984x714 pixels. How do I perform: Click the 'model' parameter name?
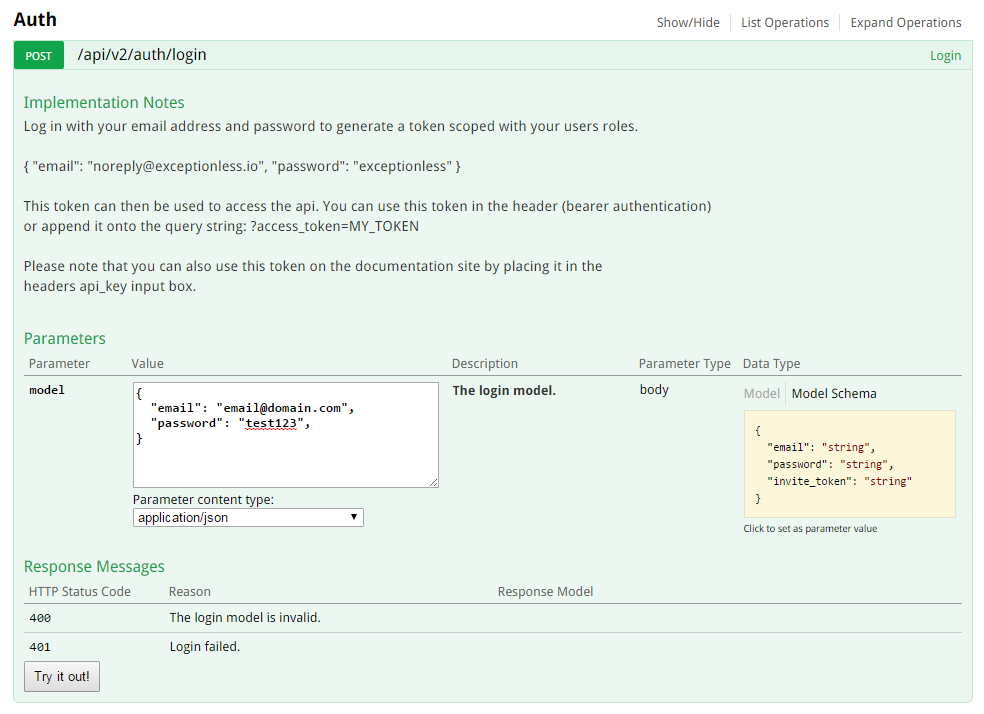click(47, 390)
